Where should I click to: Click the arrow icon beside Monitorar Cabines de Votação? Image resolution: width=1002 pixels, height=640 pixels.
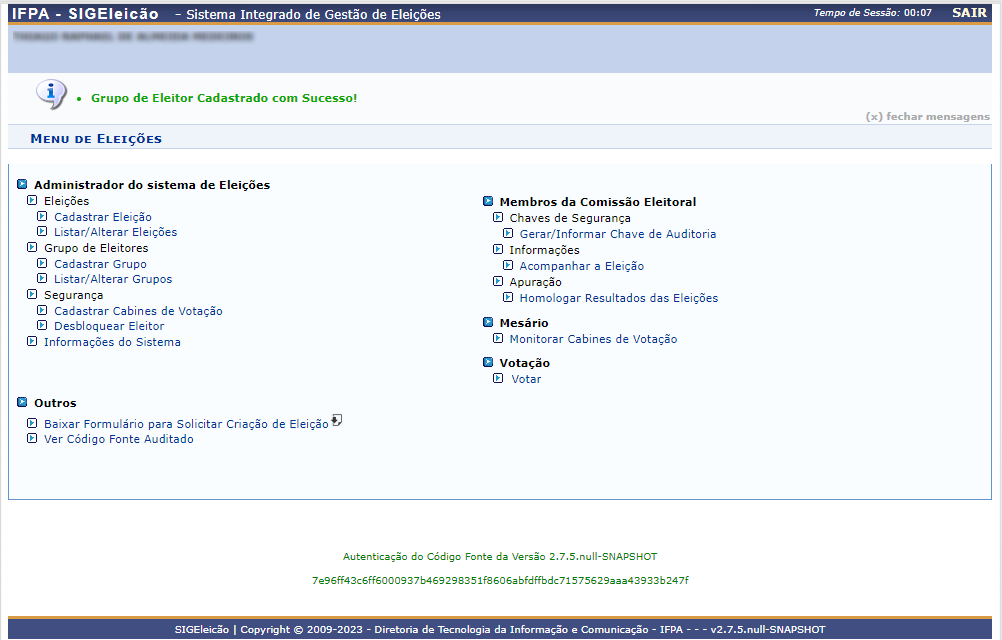tap(498, 339)
